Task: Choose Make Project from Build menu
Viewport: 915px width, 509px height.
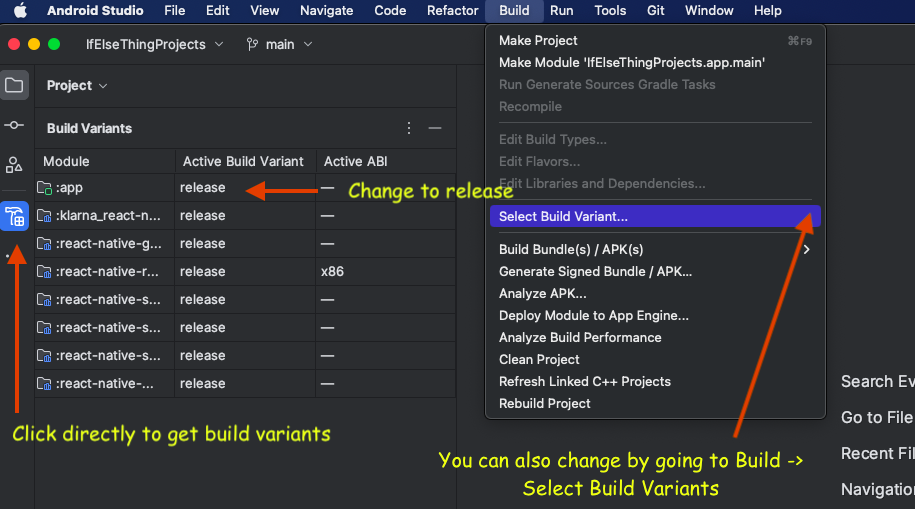Action: [x=655, y=41]
